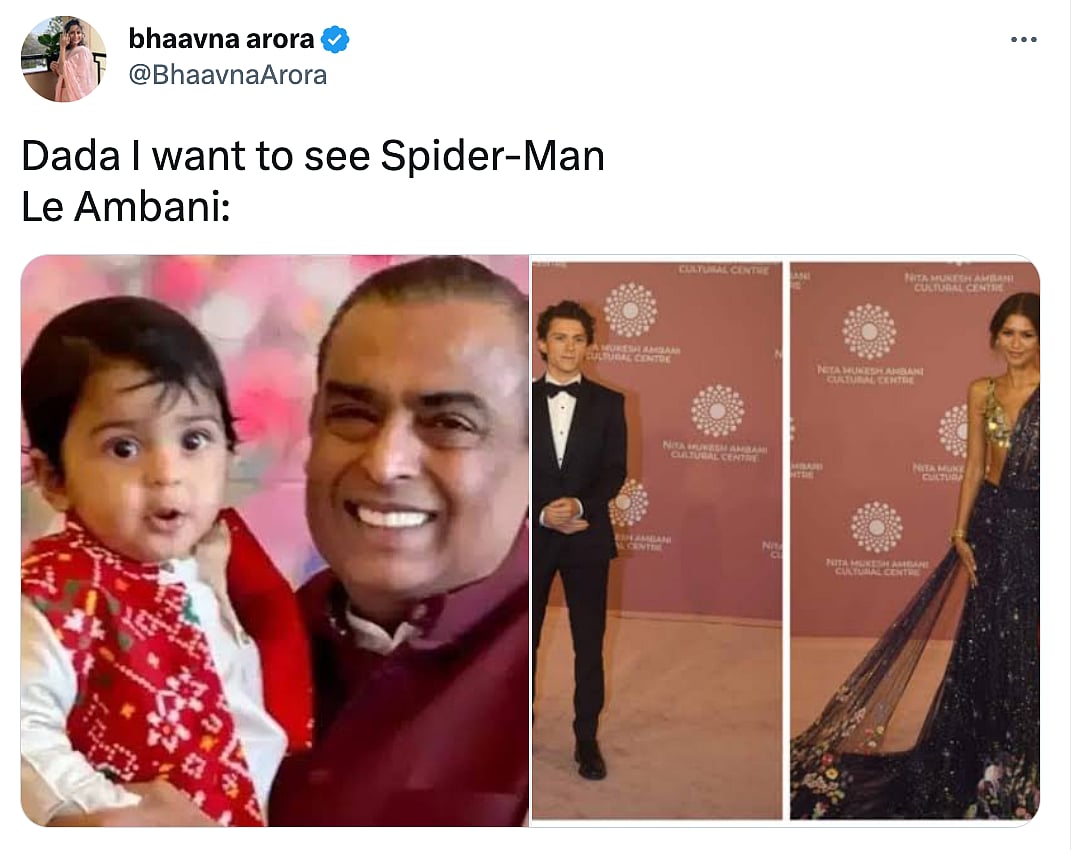Open the middle photo of man in tuxedo

[x=657, y=540]
